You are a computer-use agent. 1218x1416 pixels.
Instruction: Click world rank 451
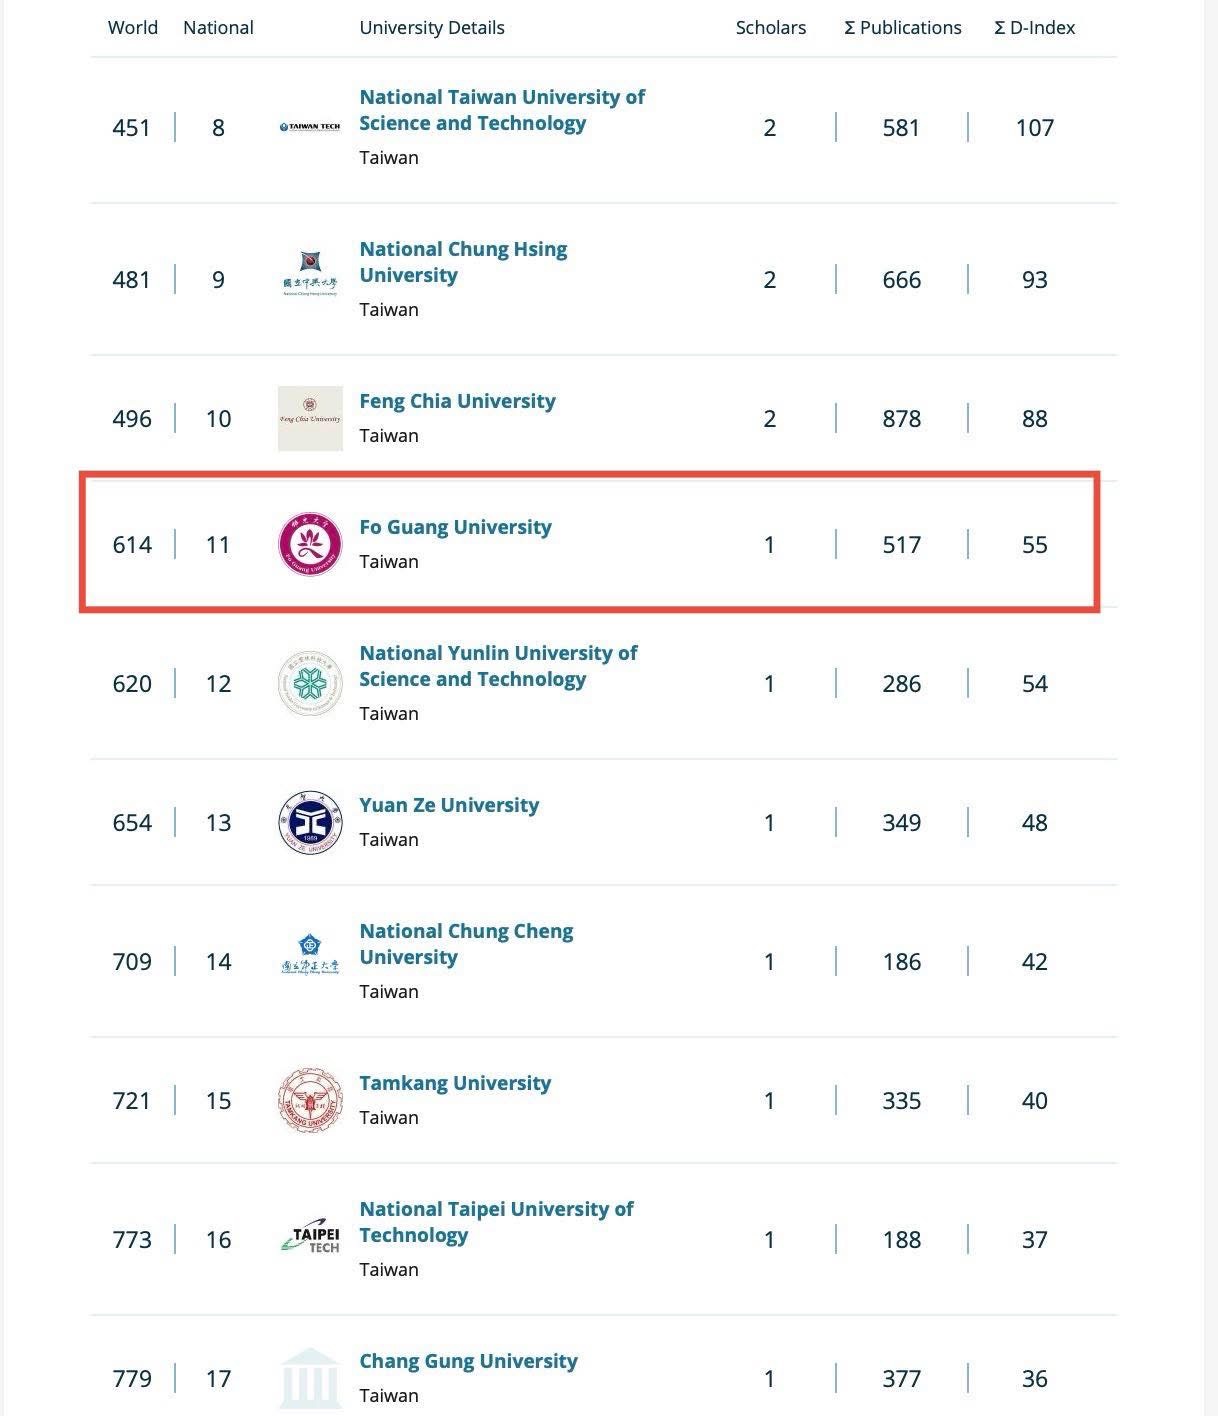coord(132,128)
